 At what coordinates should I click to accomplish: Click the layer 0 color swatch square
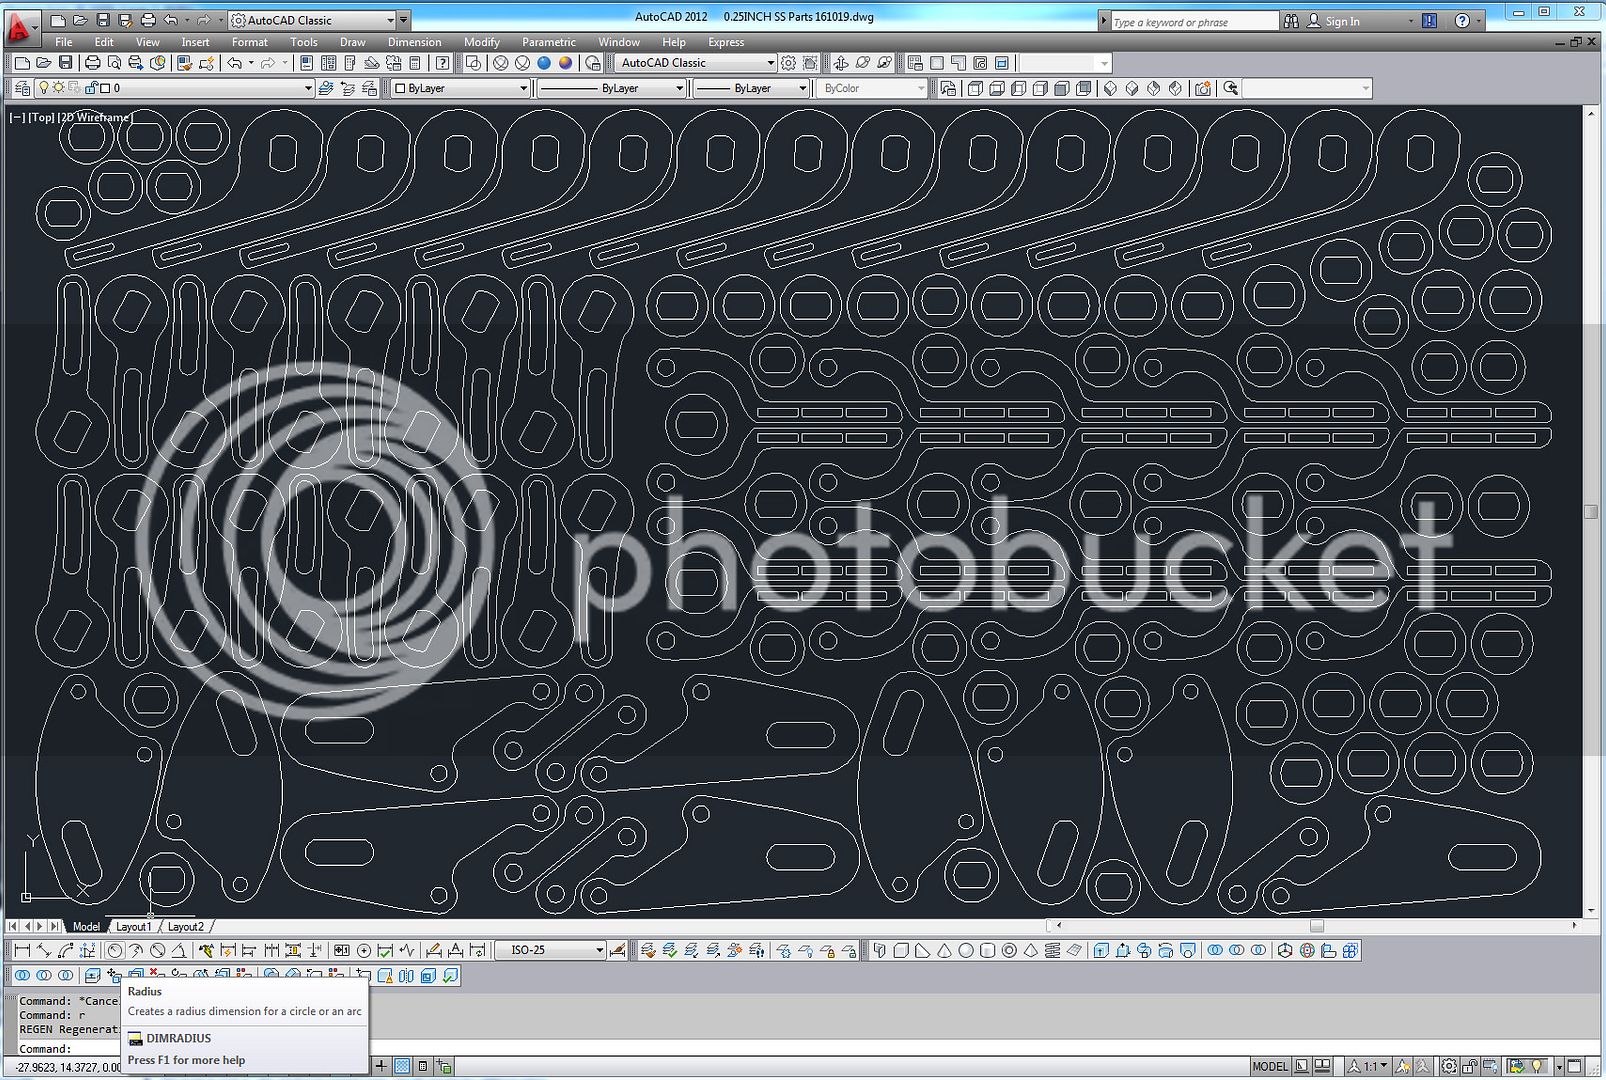[105, 88]
